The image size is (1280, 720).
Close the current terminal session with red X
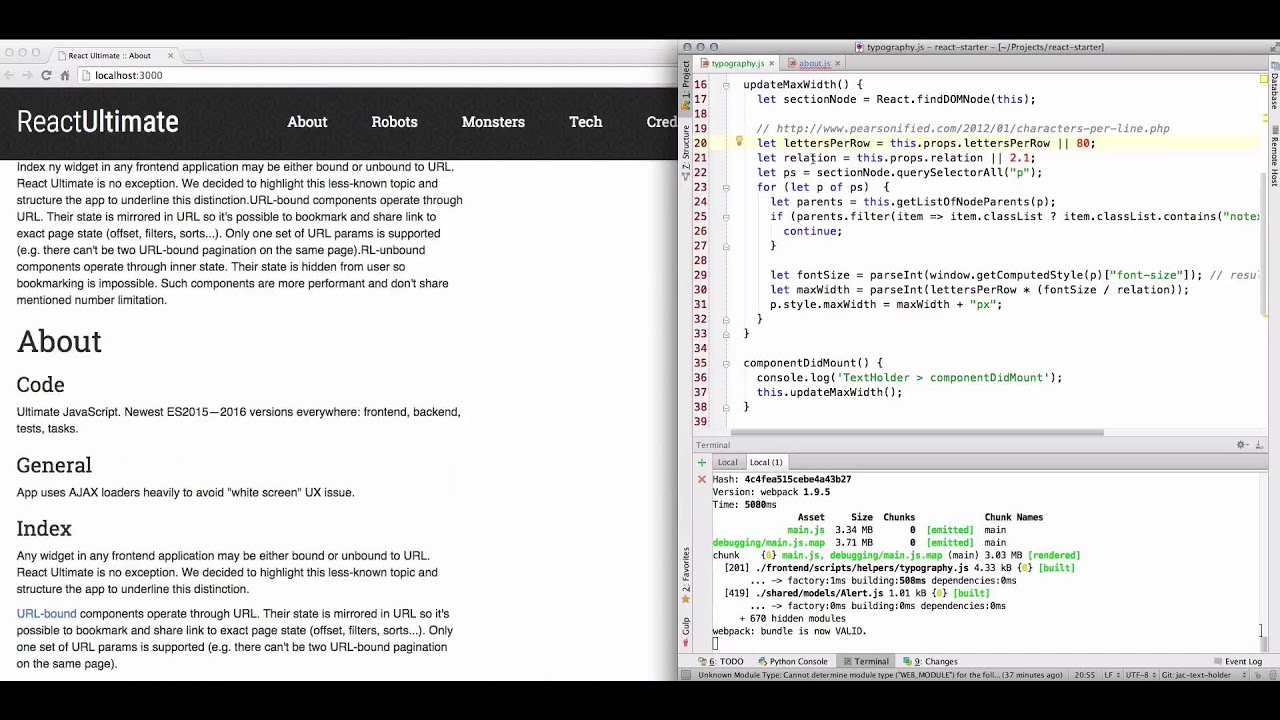(702, 479)
